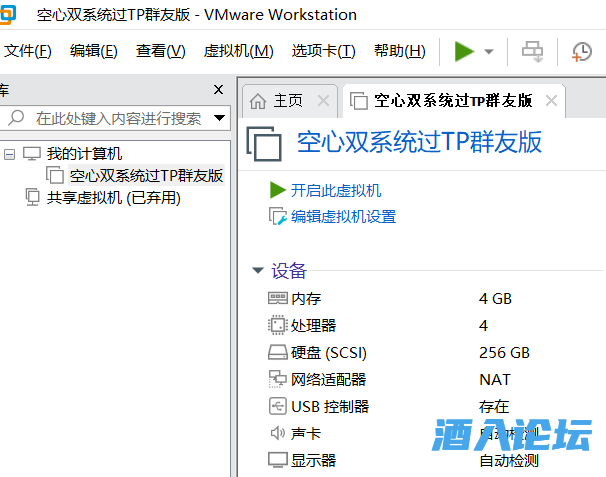
Task: Close the 空心双系统过TP群友版 tab
Action: [552, 101]
